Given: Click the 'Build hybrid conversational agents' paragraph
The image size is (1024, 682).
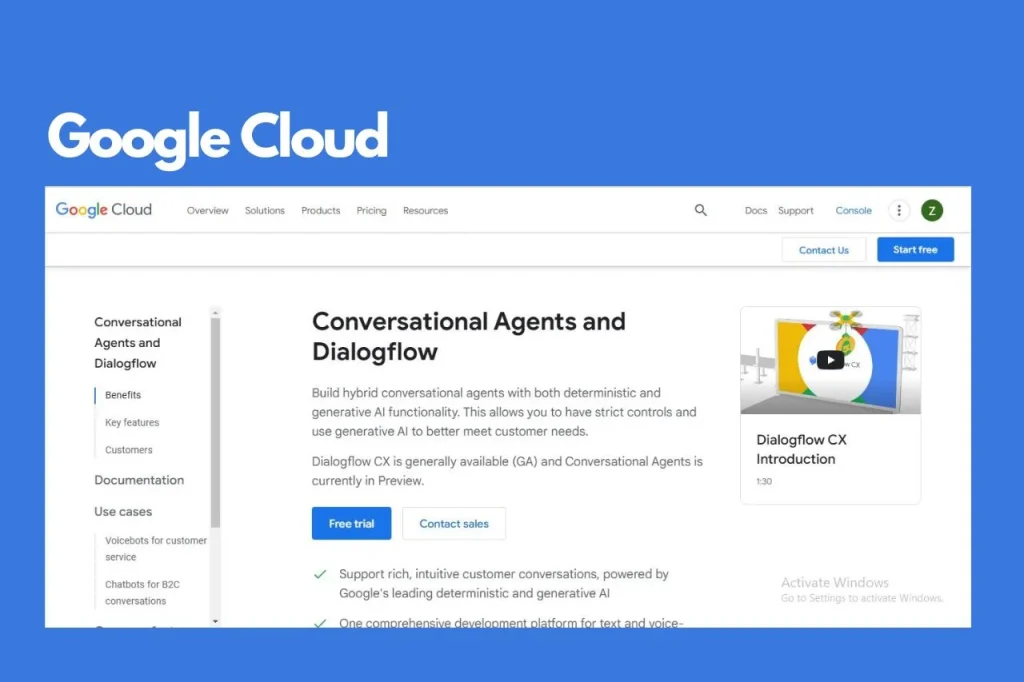Looking at the screenshot, I should [504, 412].
